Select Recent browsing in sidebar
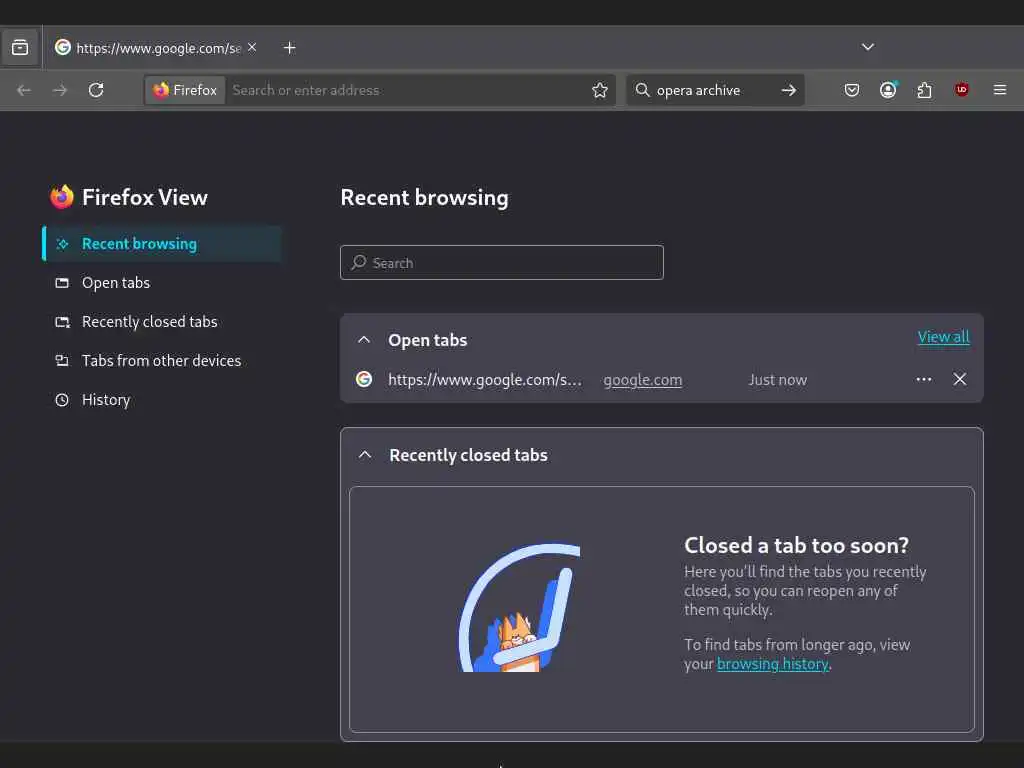 pos(162,244)
